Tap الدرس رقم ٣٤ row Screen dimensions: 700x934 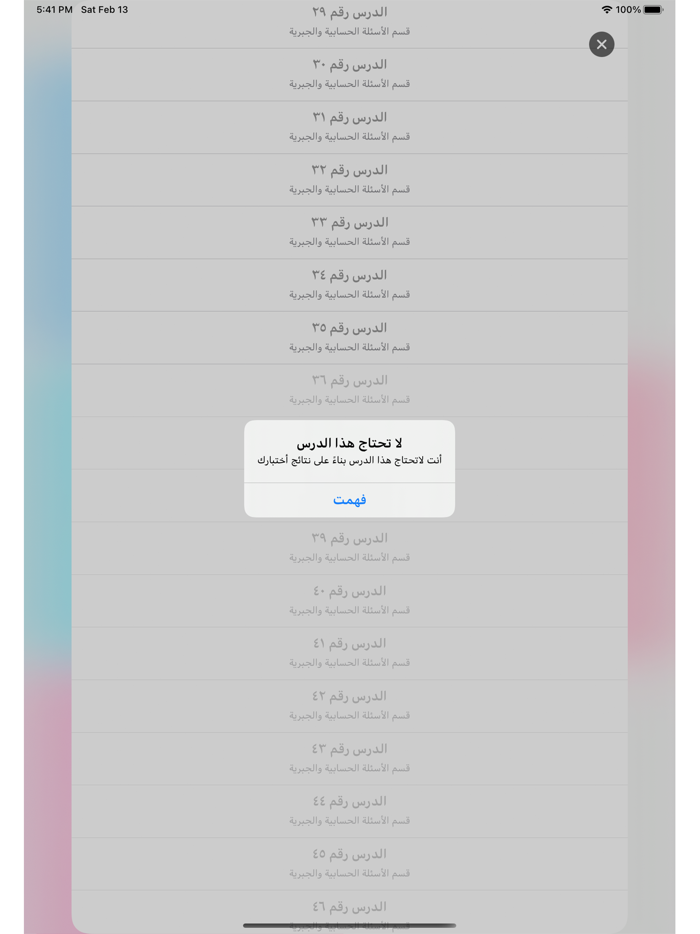[348, 284]
